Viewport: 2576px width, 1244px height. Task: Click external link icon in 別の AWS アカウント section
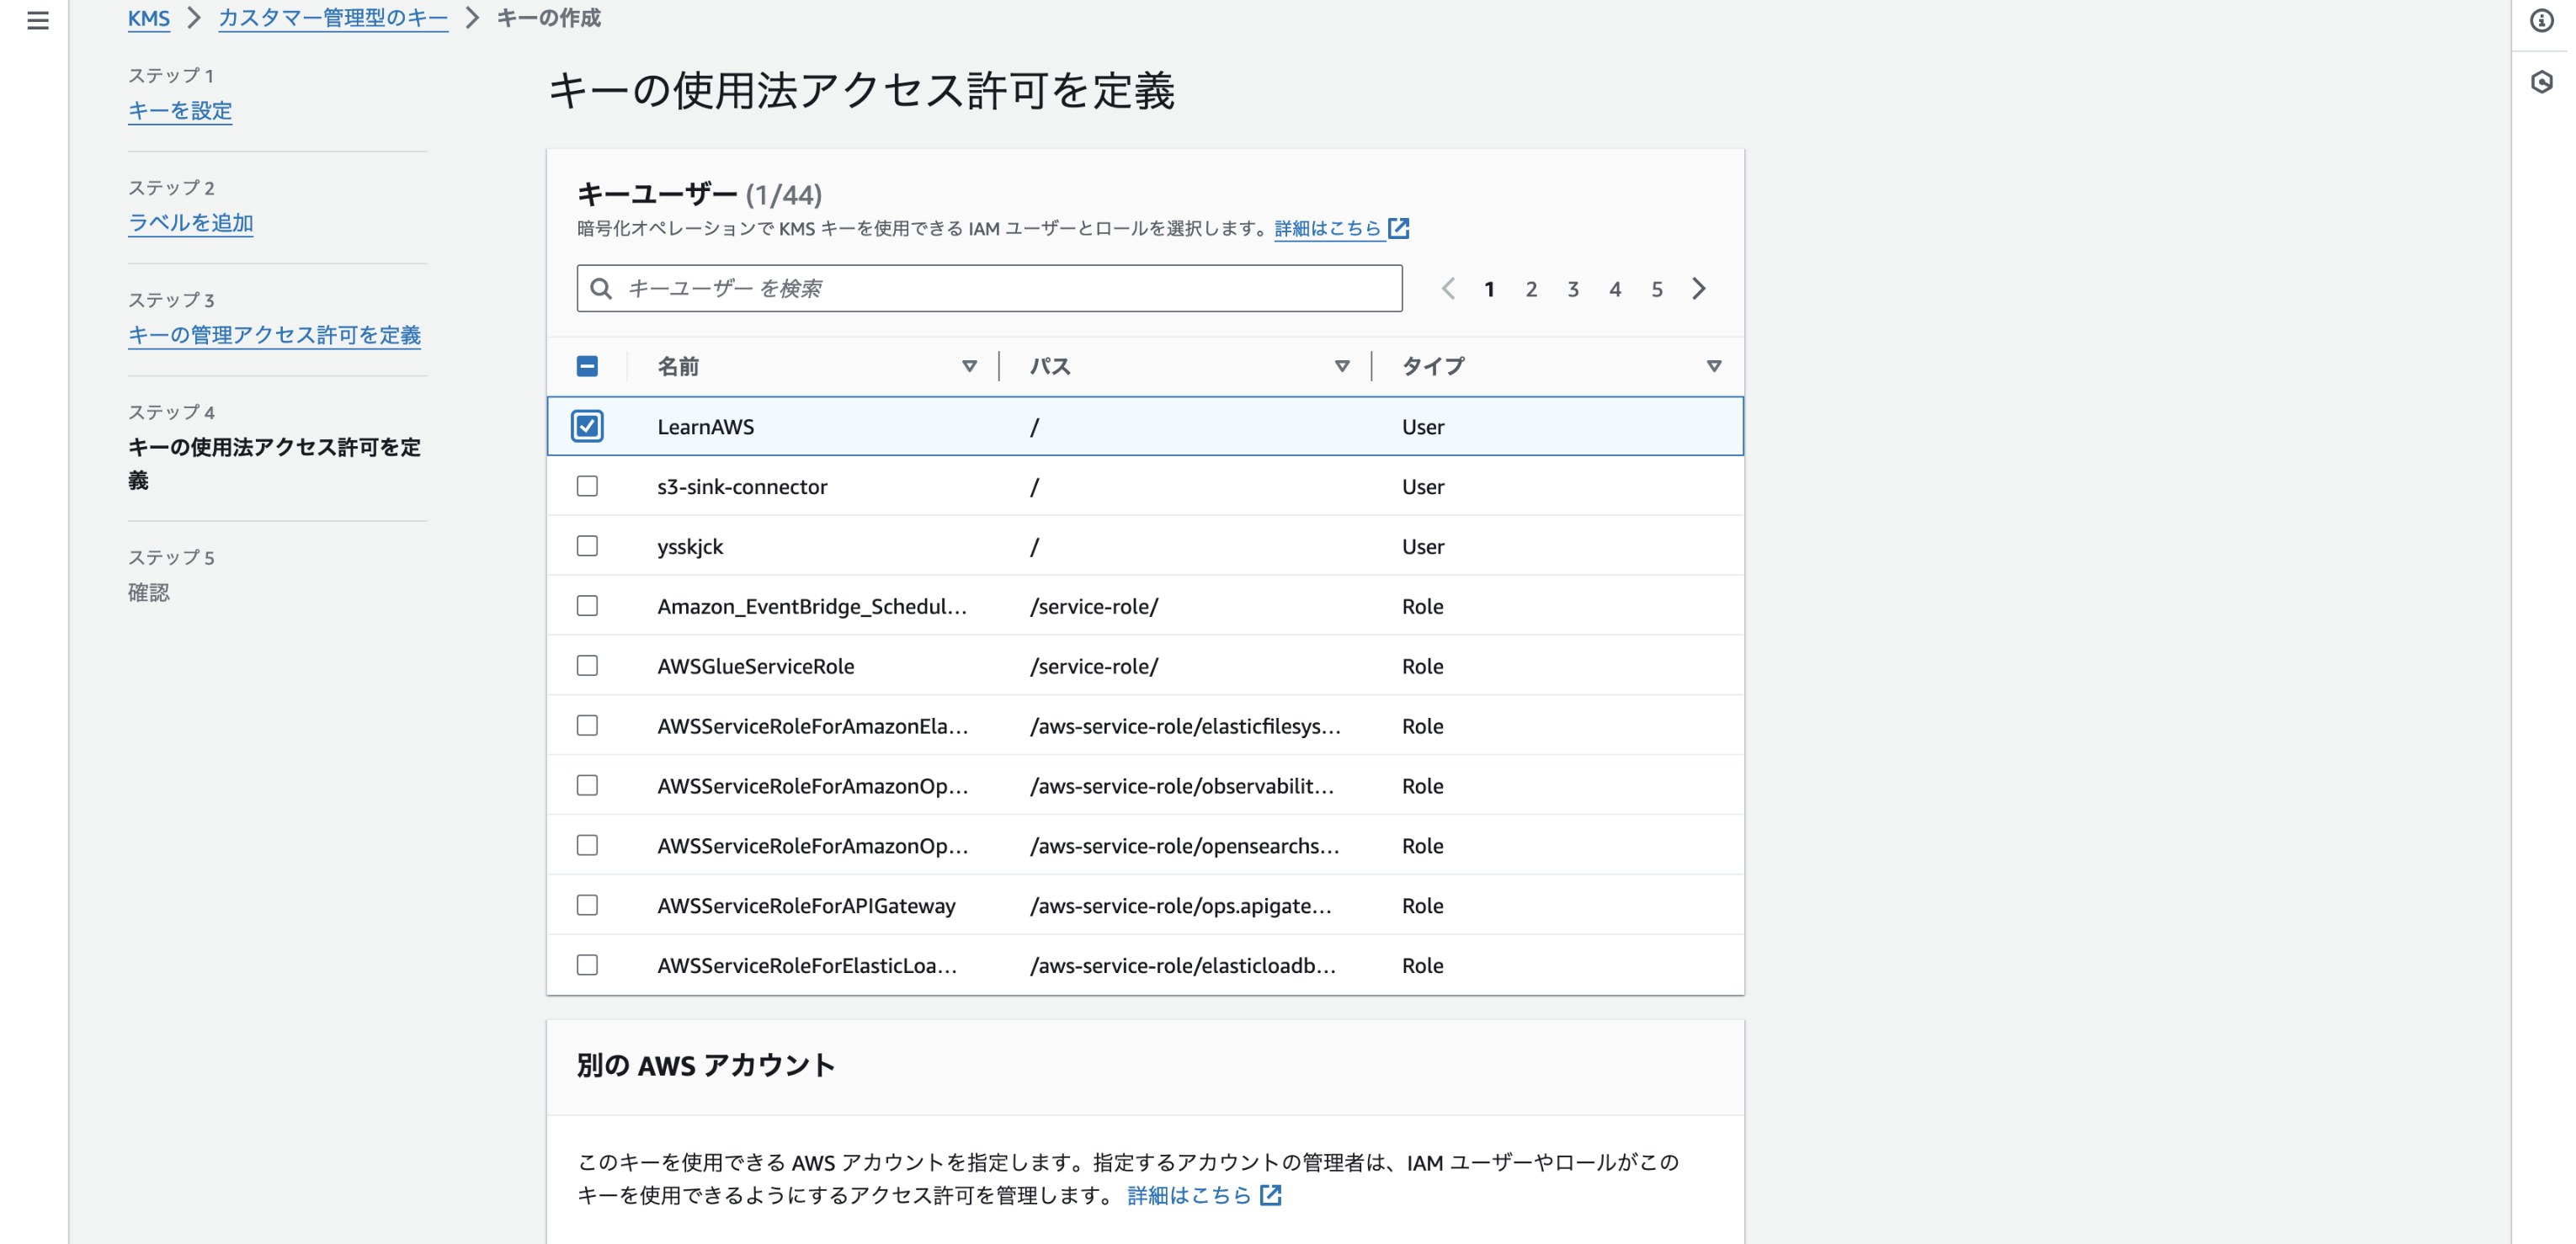click(1270, 1195)
